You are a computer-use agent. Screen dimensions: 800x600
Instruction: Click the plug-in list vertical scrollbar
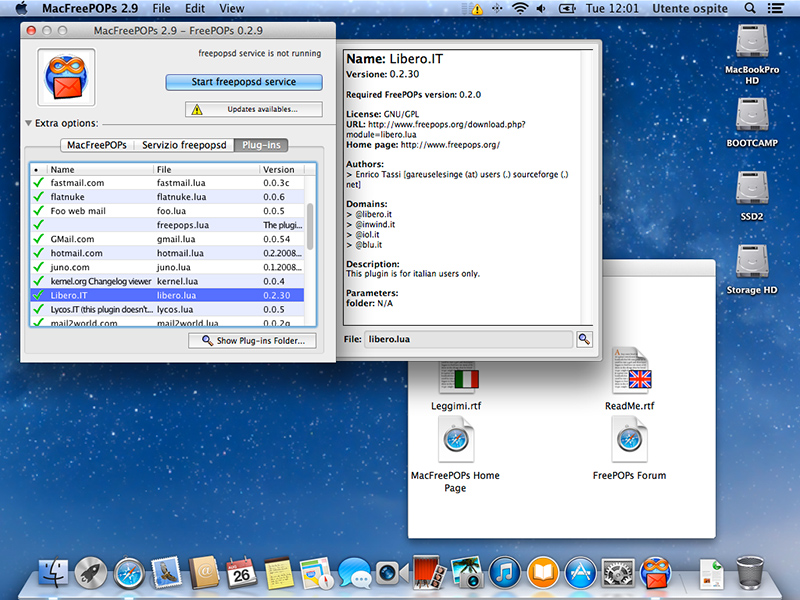tap(310, 227)
